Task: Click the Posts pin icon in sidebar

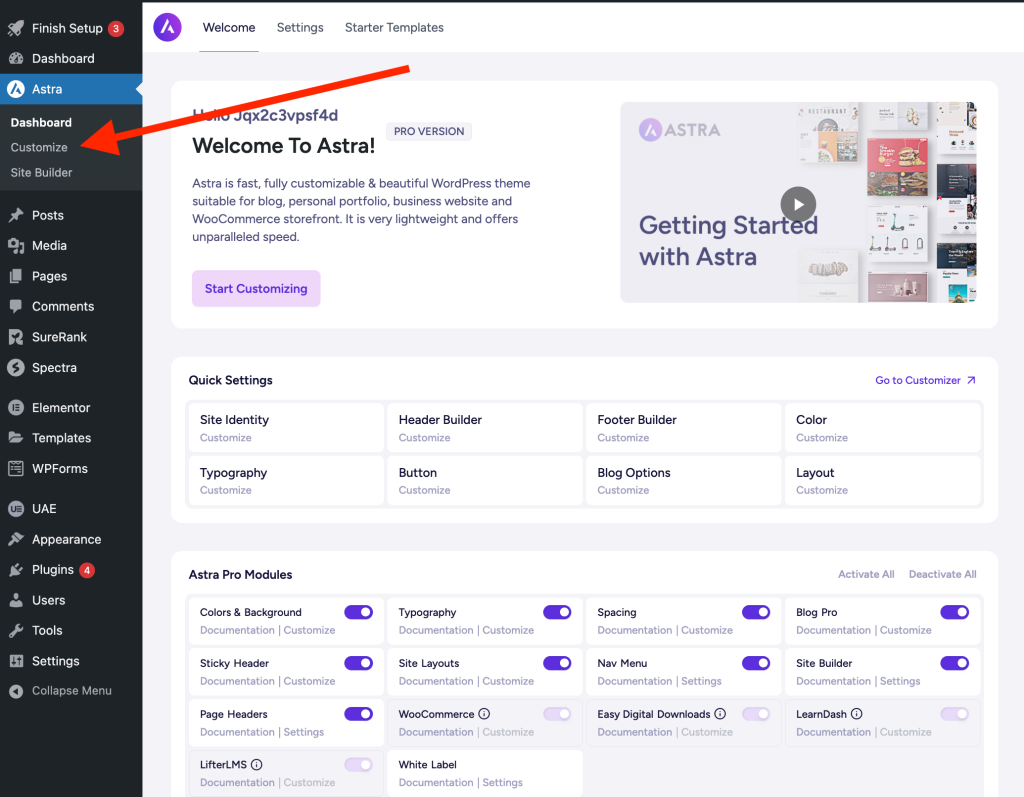Action: [15, 215]
